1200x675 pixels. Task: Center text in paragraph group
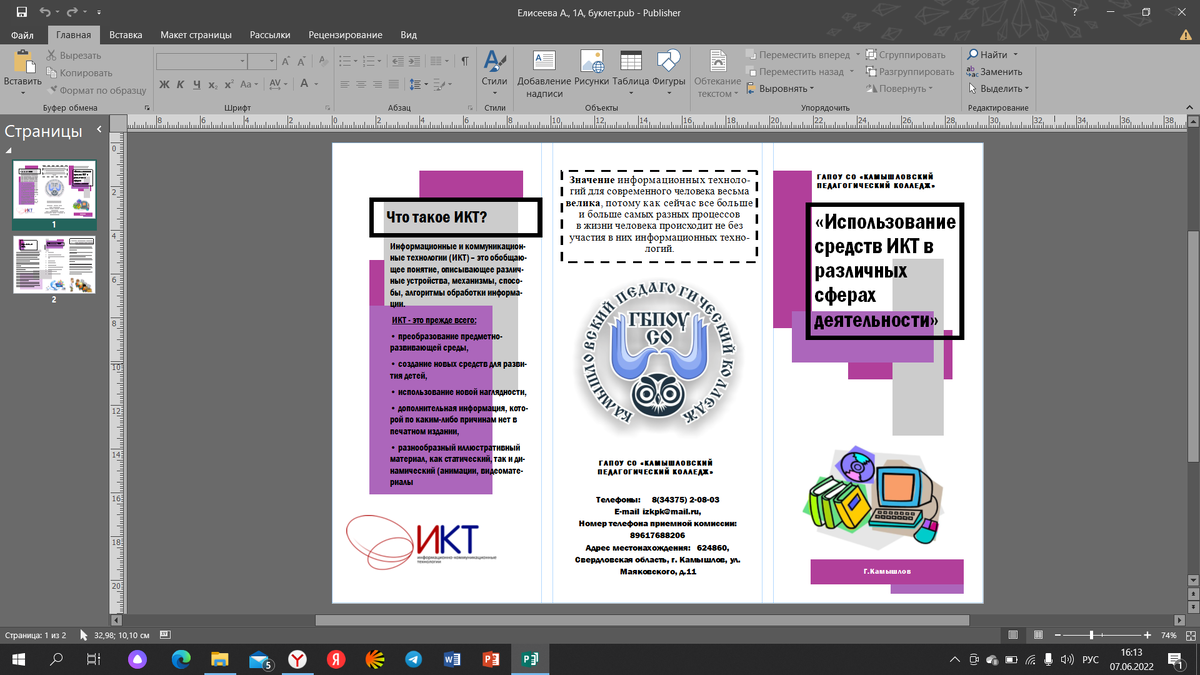coord(363,85)
